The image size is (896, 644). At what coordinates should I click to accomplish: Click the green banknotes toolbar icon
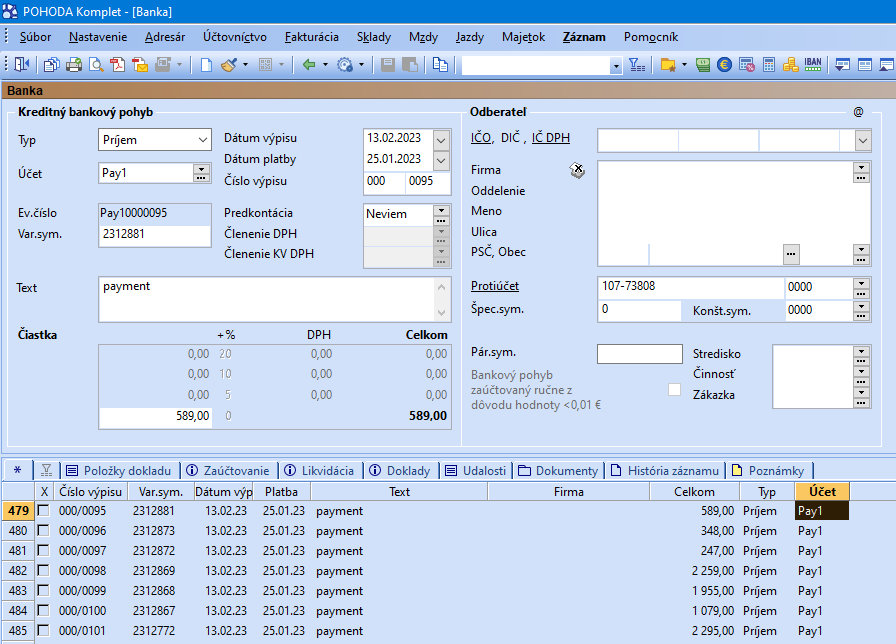tap(703, 65)
